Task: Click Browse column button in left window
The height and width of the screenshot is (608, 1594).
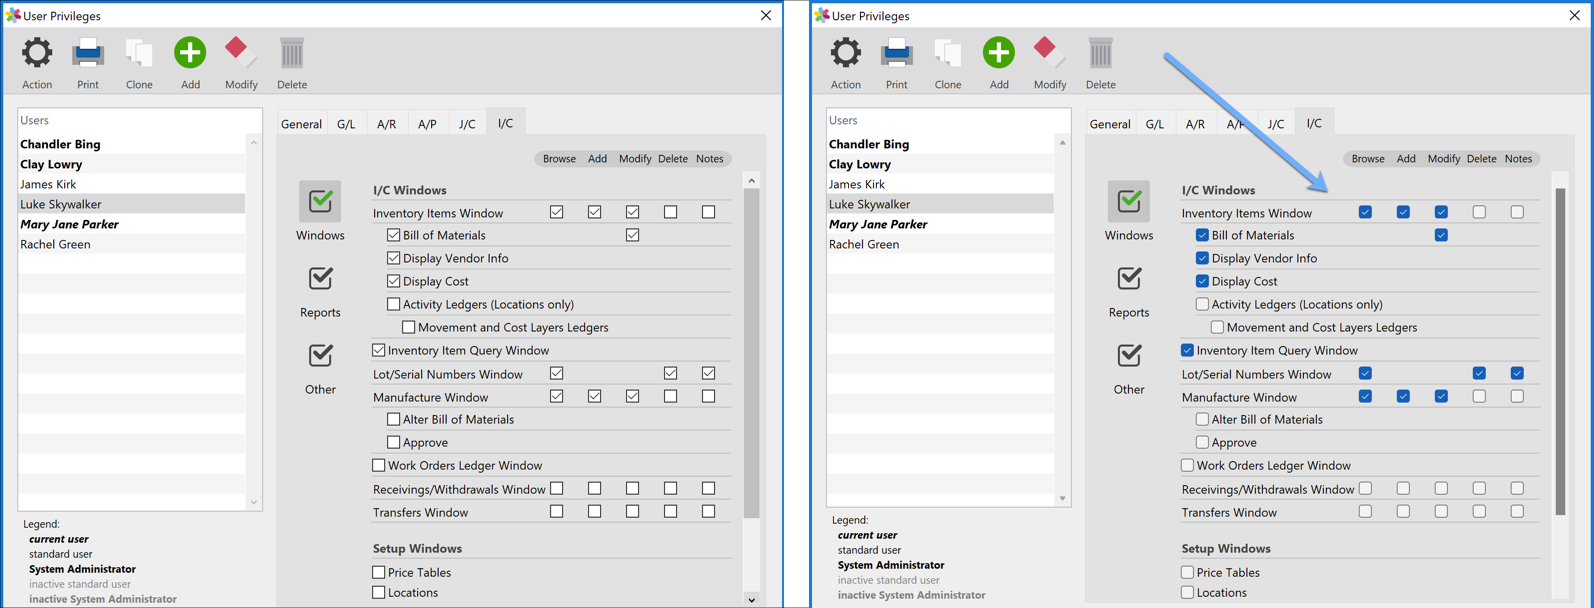Action: click(559, 159)
